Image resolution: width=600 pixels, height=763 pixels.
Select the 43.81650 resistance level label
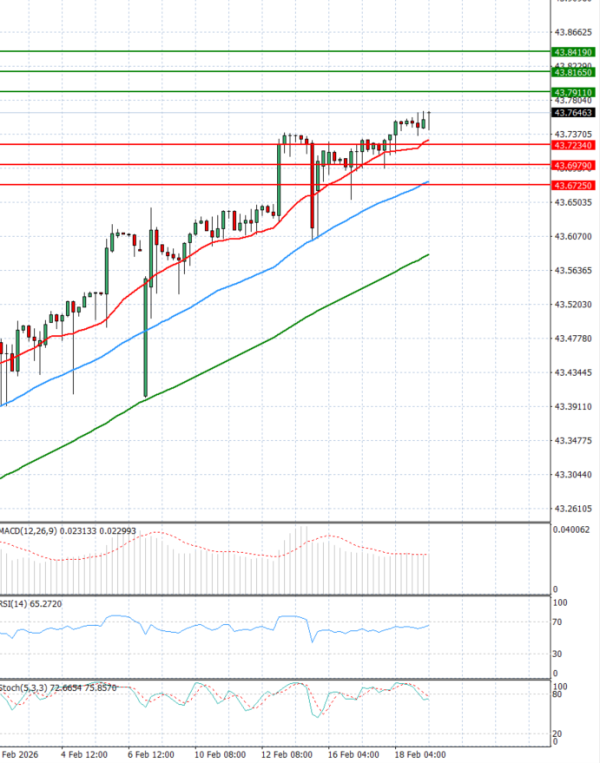573,72
